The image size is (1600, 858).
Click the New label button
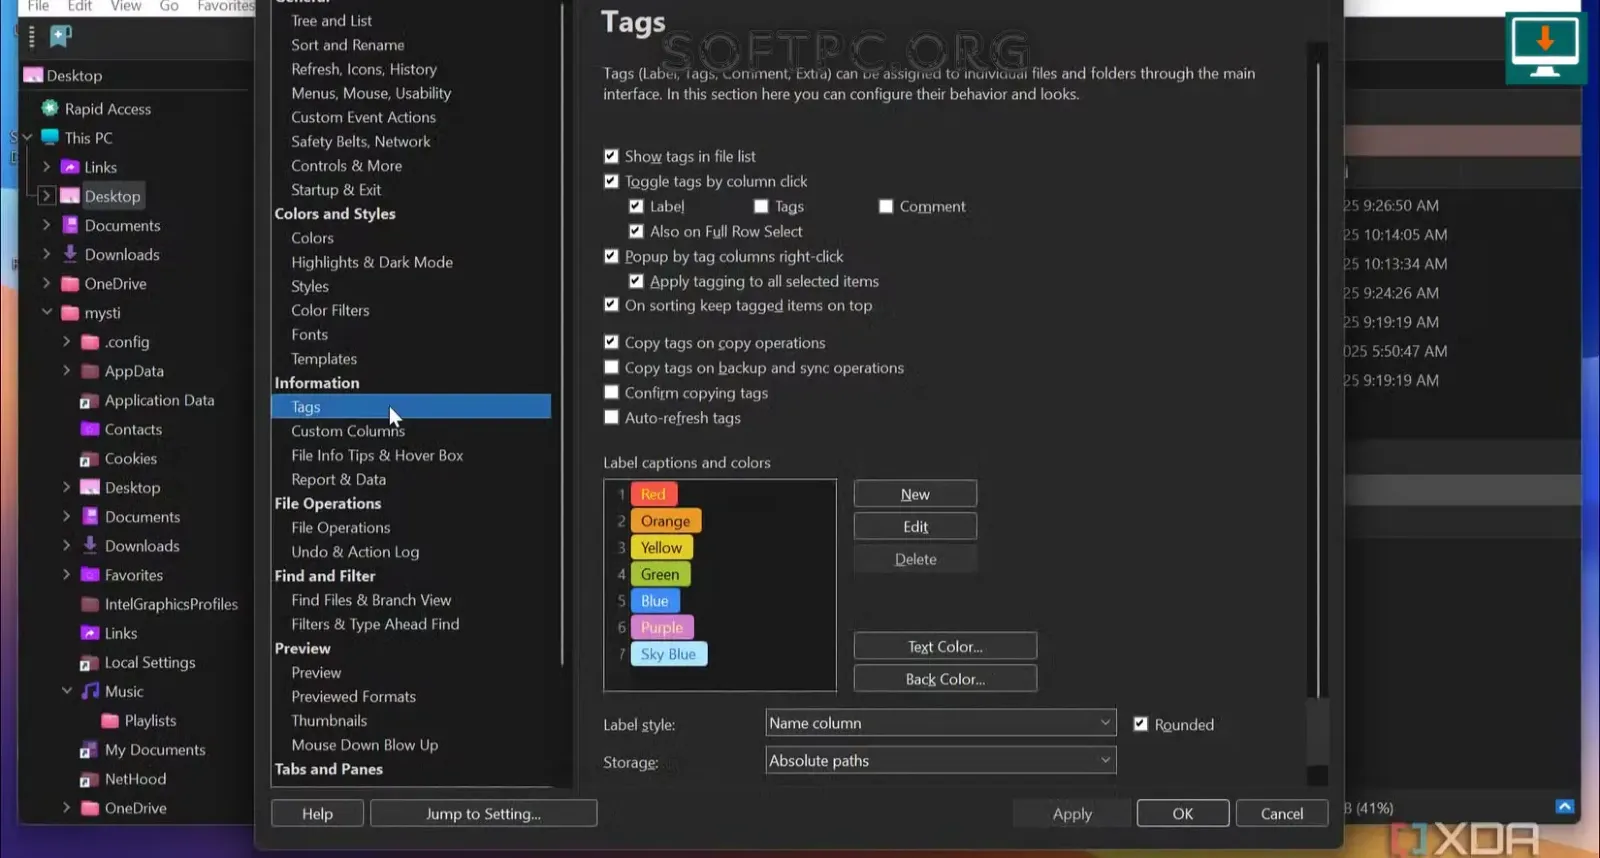pyautogui.click(x=915, y=494)
